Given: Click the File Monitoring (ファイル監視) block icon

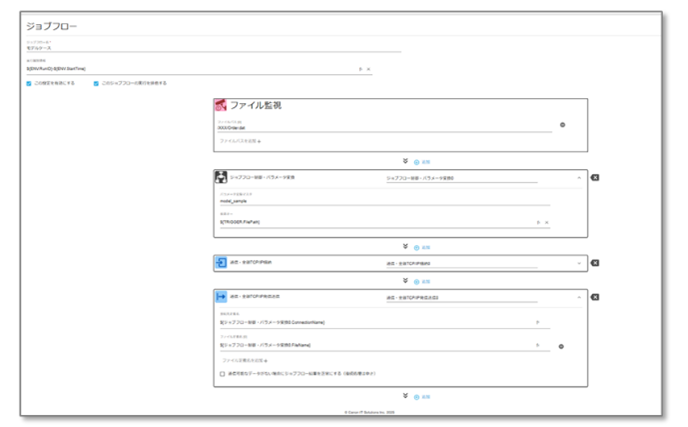Looking at the screenshot, I should point(221,105).
